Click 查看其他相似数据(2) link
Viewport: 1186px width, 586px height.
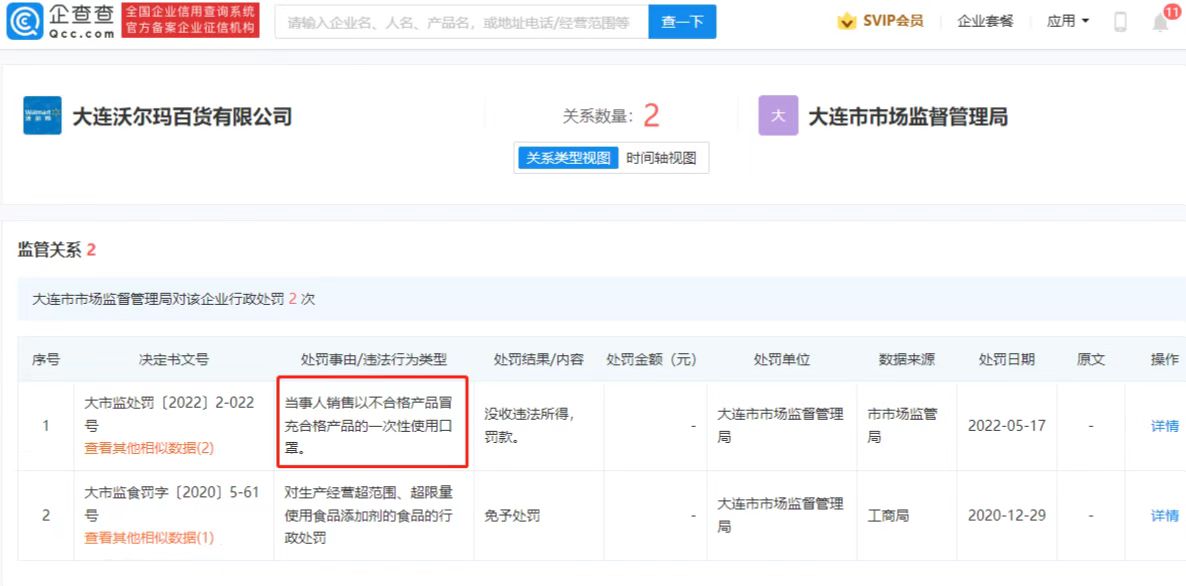pos(149,448)
